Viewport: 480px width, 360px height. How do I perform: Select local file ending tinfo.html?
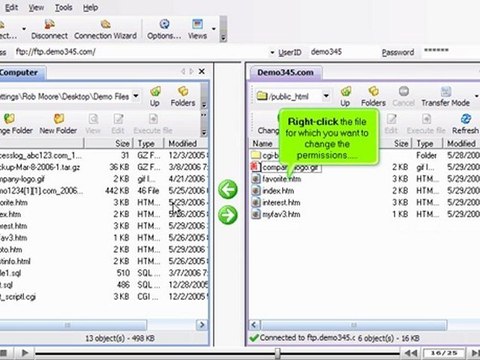click(x=15, y=261)
